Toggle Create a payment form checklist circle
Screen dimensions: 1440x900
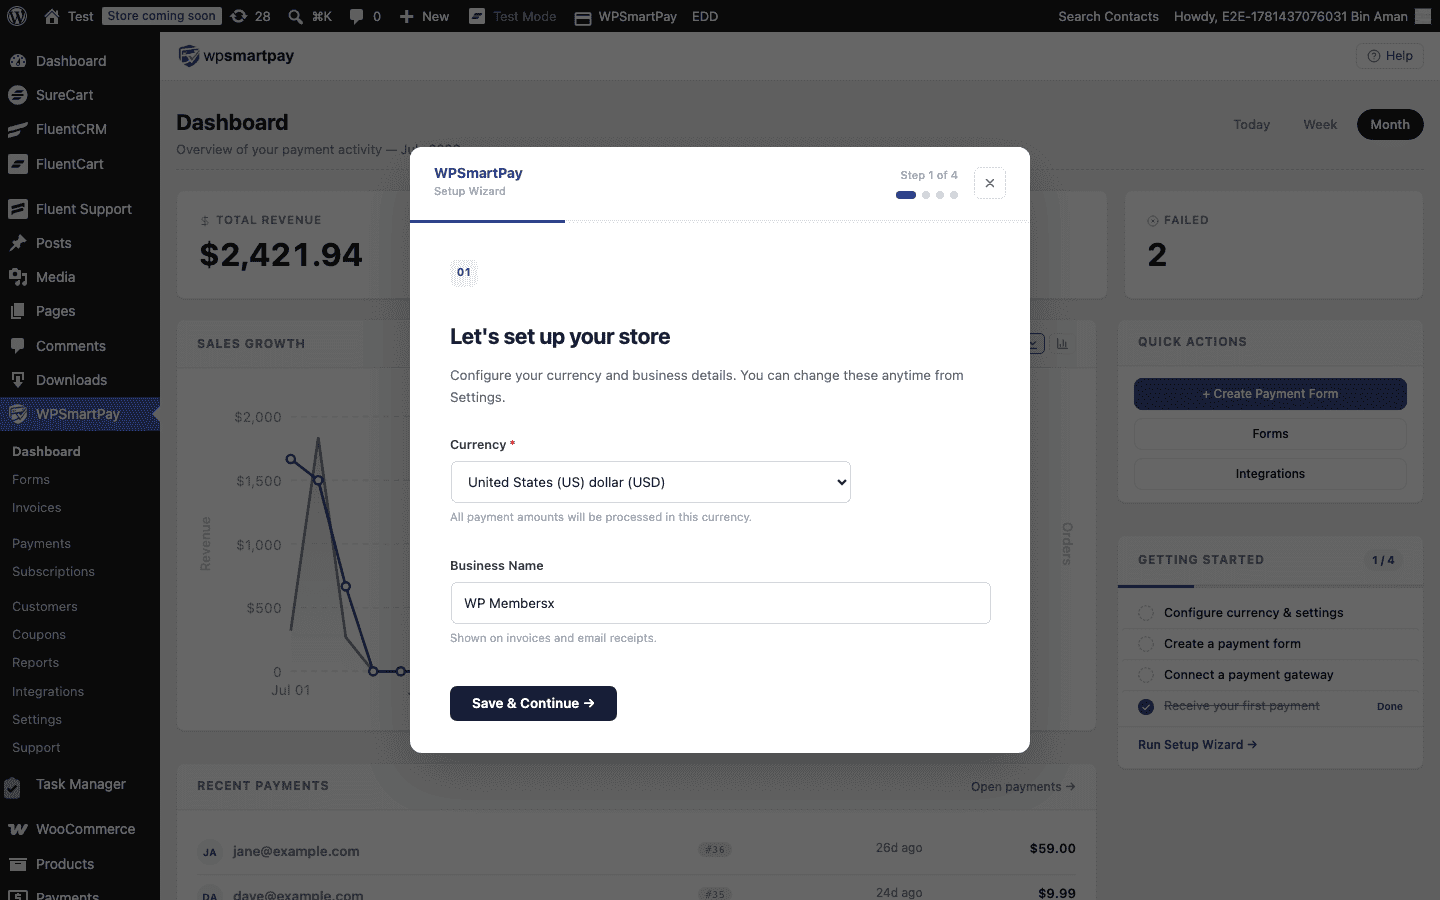click(x=1146, y=644)
